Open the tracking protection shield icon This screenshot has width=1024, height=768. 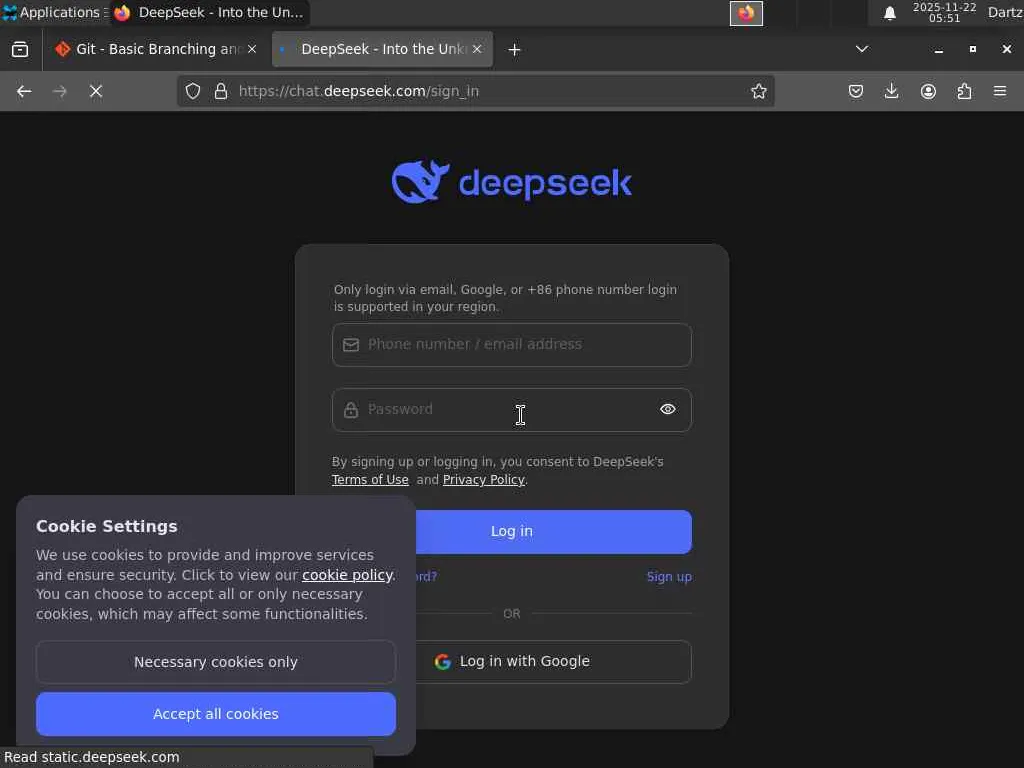193,91
